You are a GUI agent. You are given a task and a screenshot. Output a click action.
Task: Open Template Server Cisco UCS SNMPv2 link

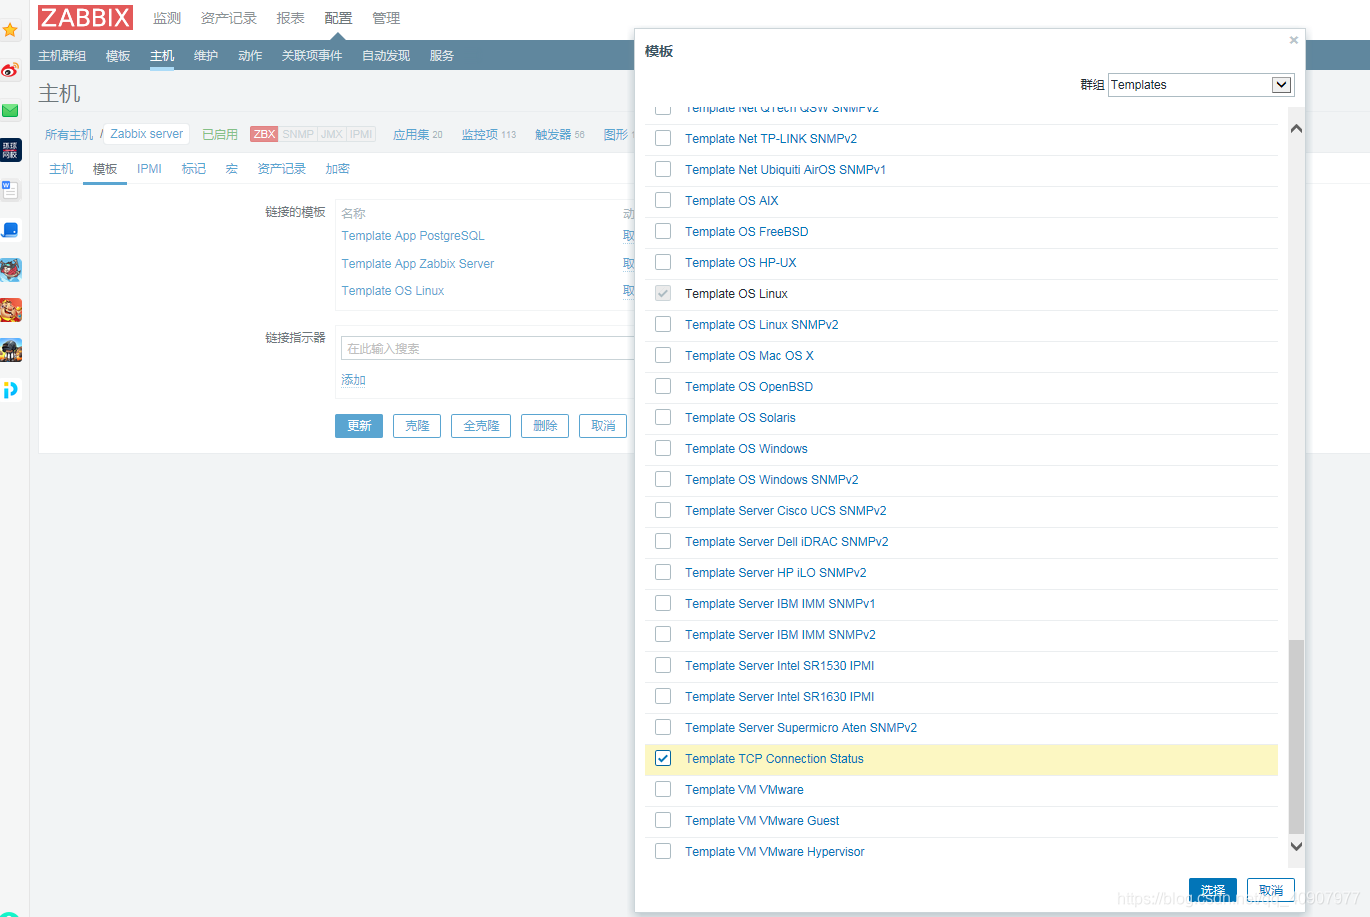pos(786,511)
